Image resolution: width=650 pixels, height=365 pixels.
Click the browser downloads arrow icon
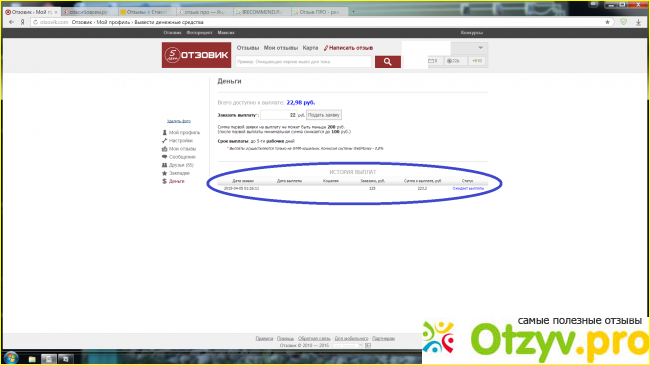point(638,22)
